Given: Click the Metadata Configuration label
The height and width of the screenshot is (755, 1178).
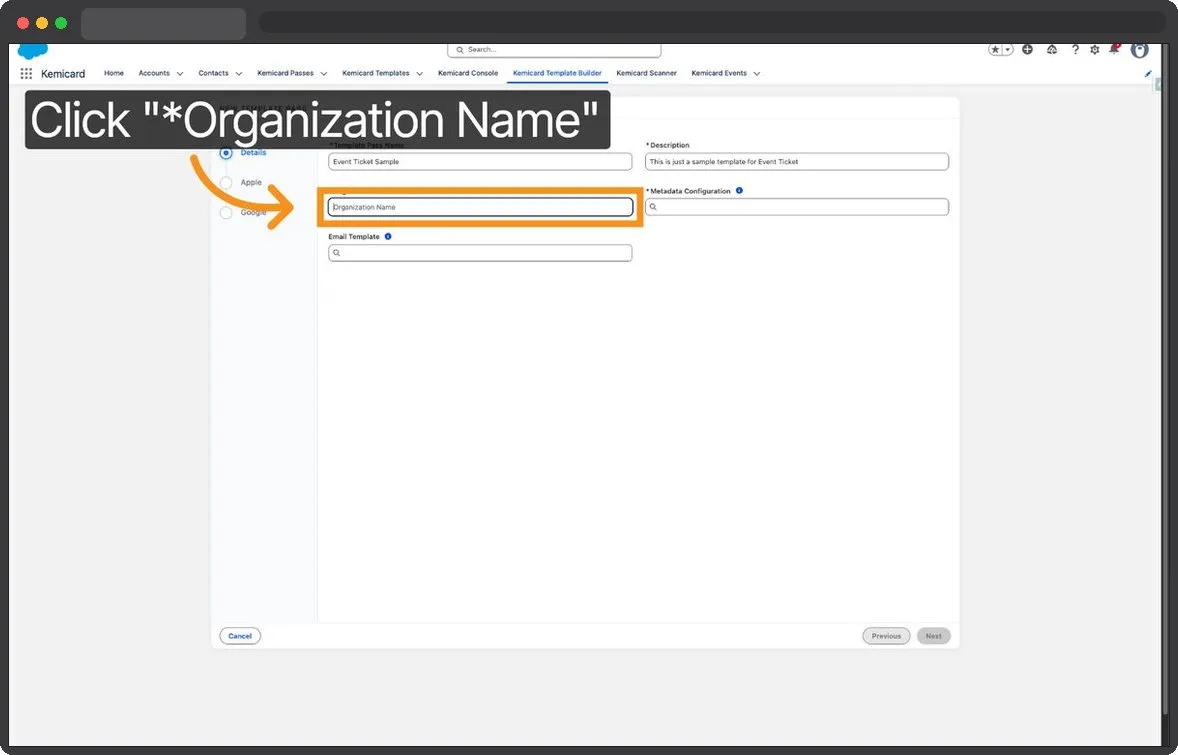Looking at the screenshot, I should [690, 191].
